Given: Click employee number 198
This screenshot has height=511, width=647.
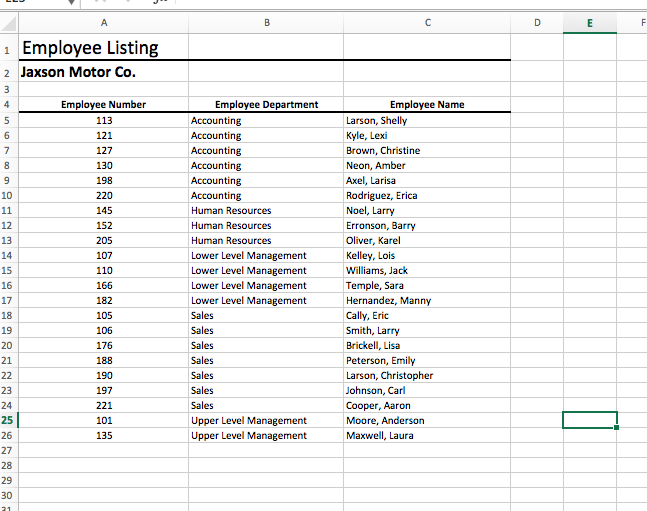Looking at the screenshot, I should 104,180.
